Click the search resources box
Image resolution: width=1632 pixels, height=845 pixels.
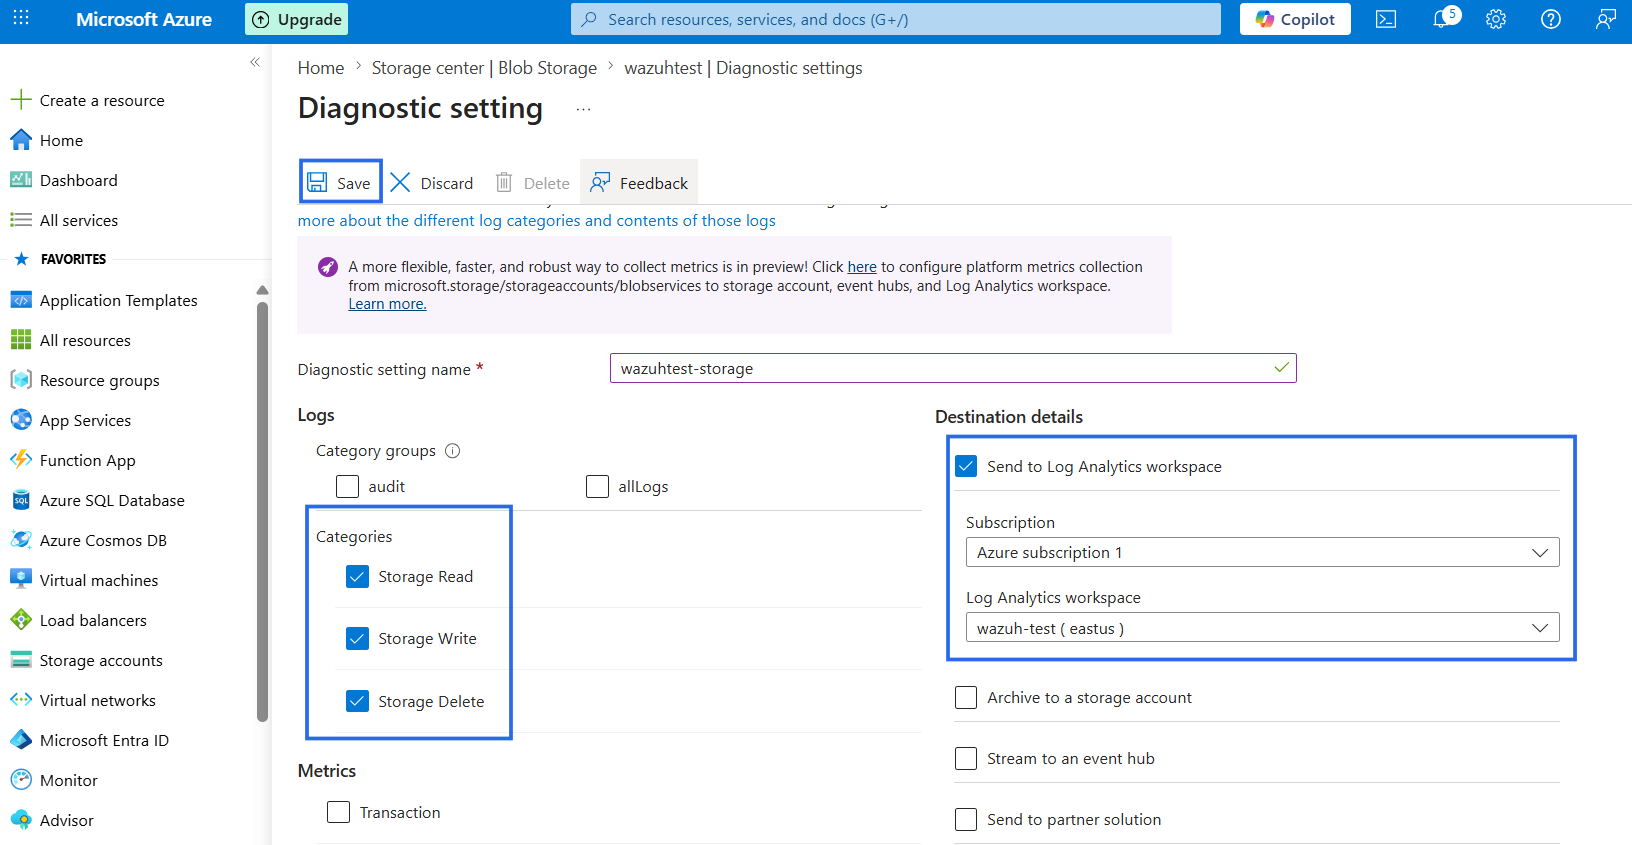click(896, 19)
